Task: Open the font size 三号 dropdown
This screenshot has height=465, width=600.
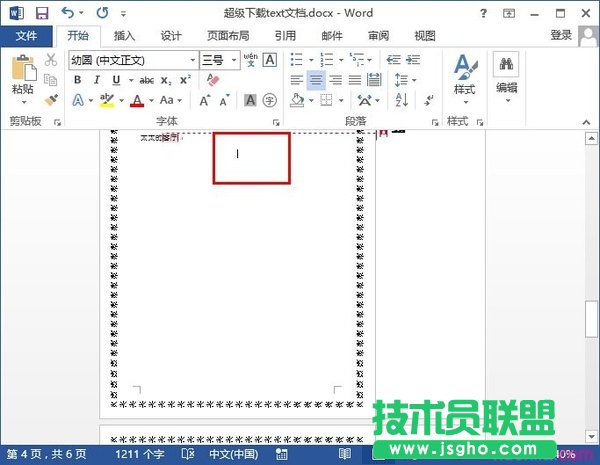Action: click(233, 60)
